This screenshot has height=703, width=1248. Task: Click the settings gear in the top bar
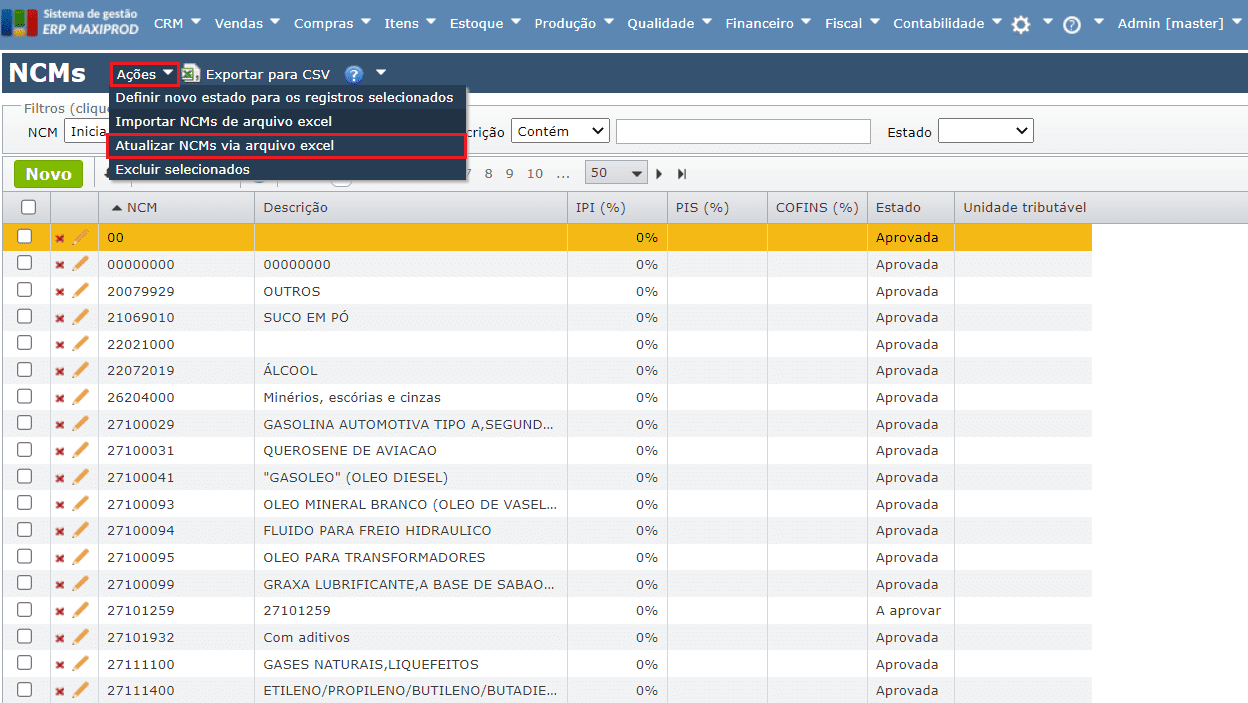tap(1022, 22)
